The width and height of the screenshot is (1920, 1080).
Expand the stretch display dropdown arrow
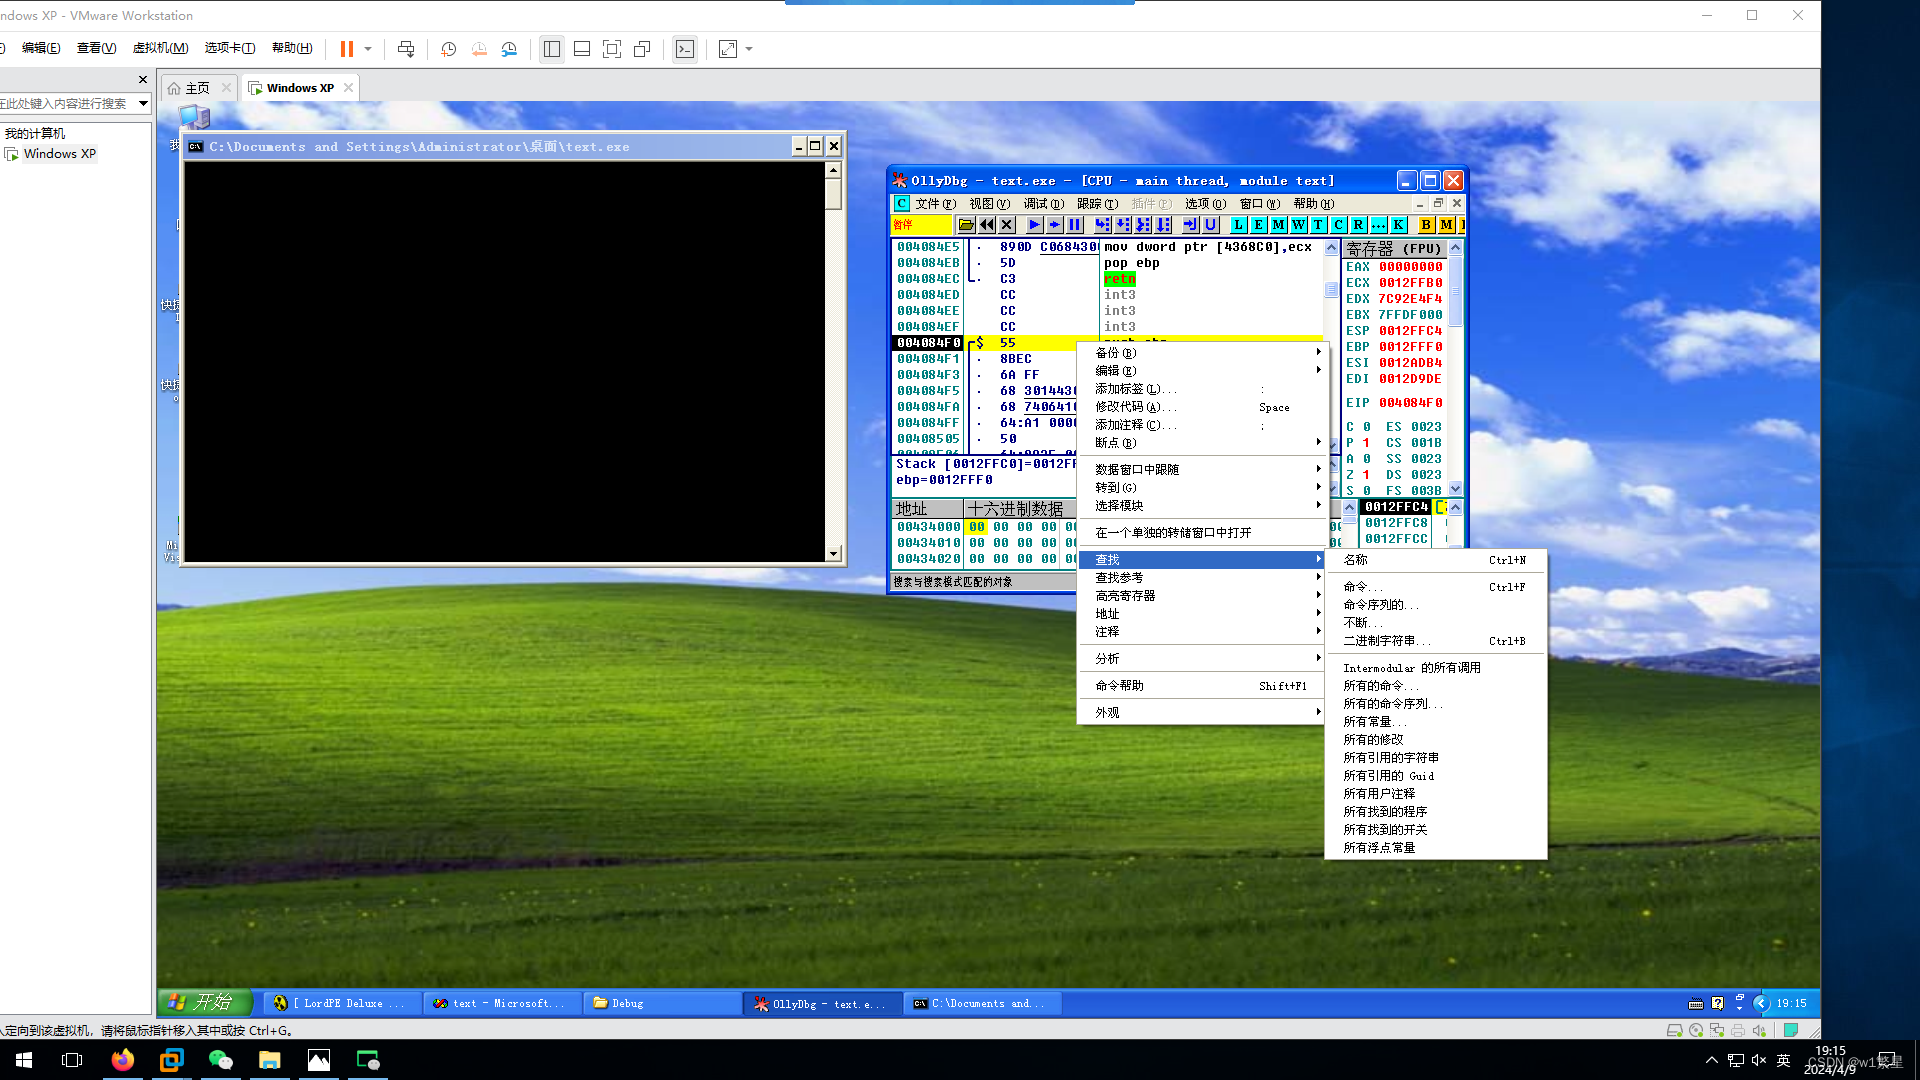tap(749, 49)
